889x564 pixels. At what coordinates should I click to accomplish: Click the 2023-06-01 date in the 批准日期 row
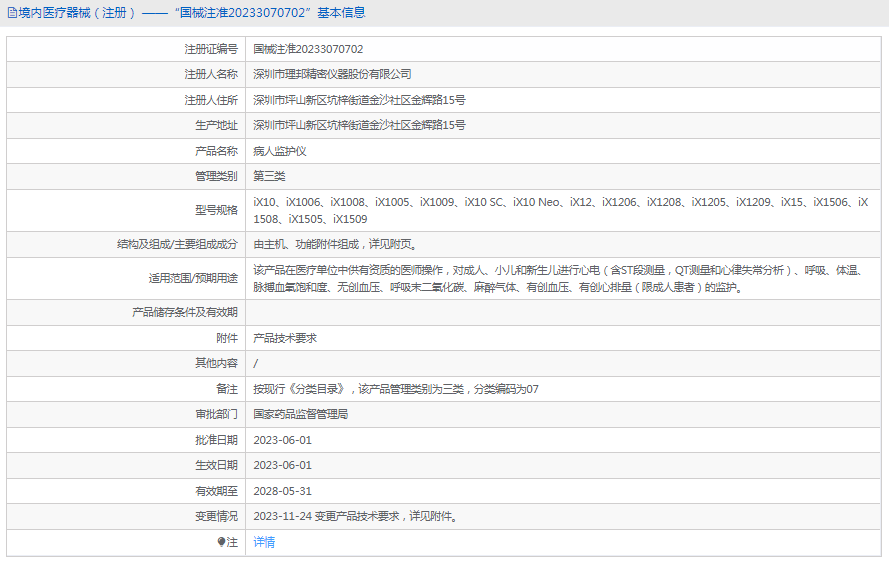click(282, 440)
